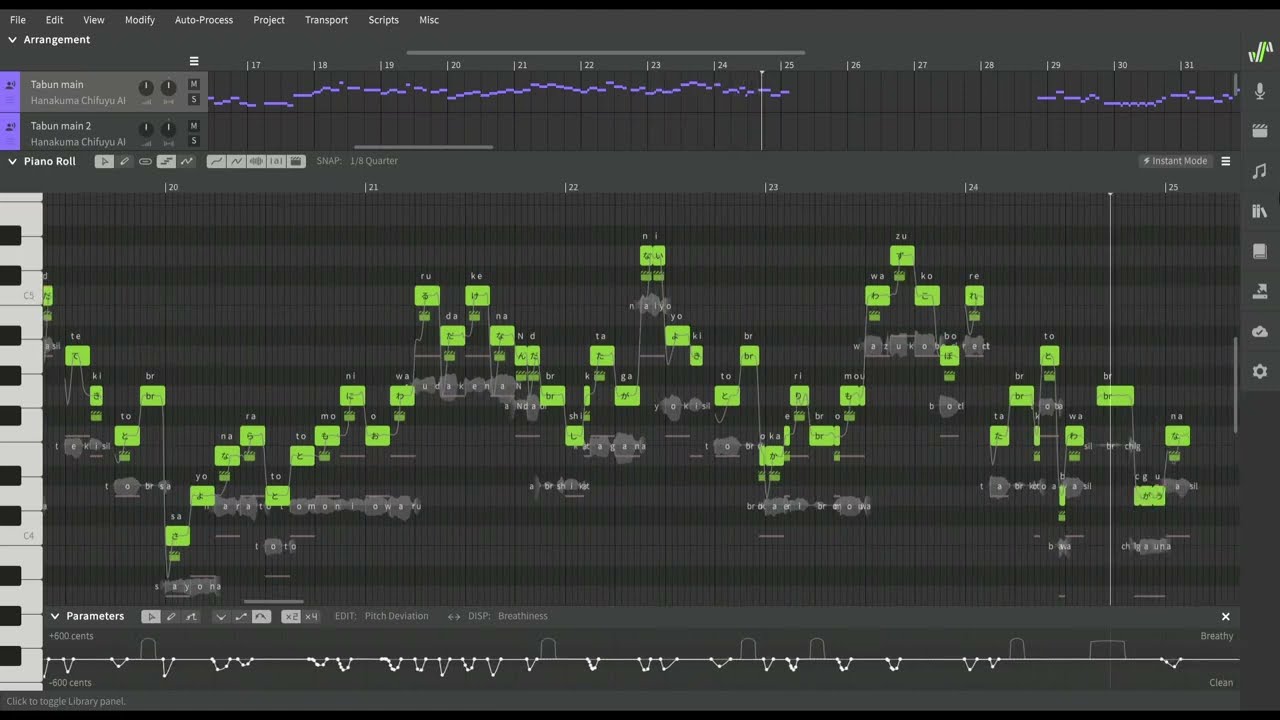Select the piano roll step-note tool
Screen dimensions: 1280x720
pyautogui.click(x=166, y=161)
